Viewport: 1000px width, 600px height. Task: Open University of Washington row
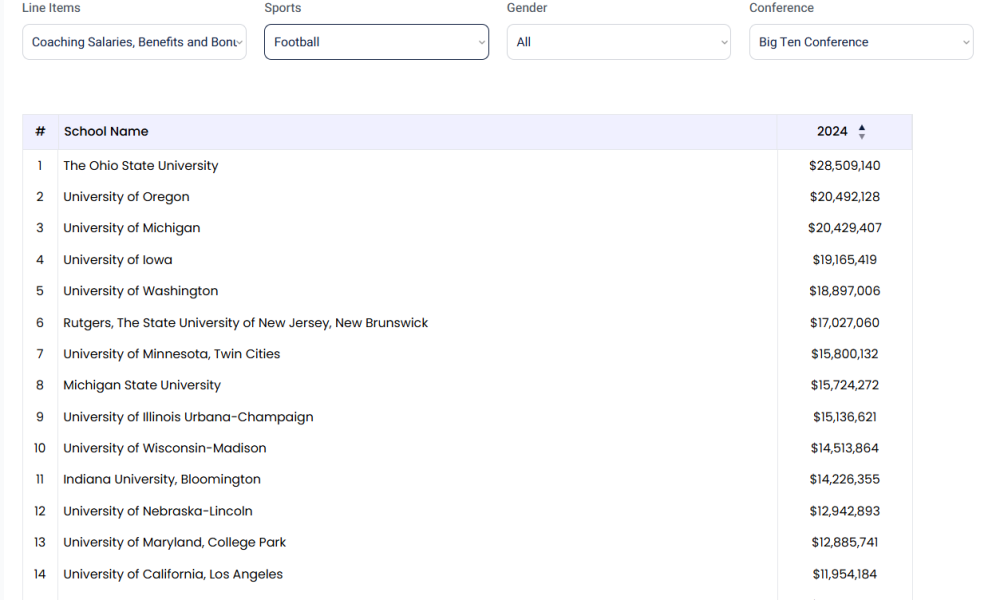pyautogui.click(x=140, y=291)
